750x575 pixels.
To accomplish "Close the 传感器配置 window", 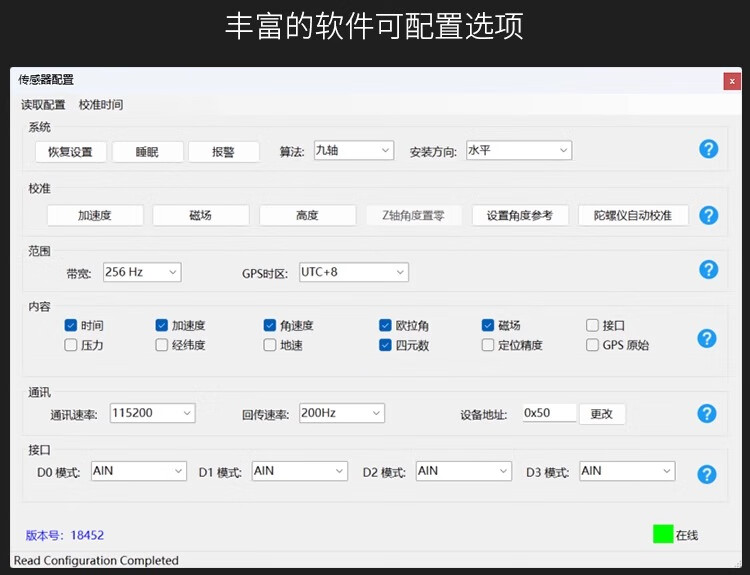I will tap(732, 80).
